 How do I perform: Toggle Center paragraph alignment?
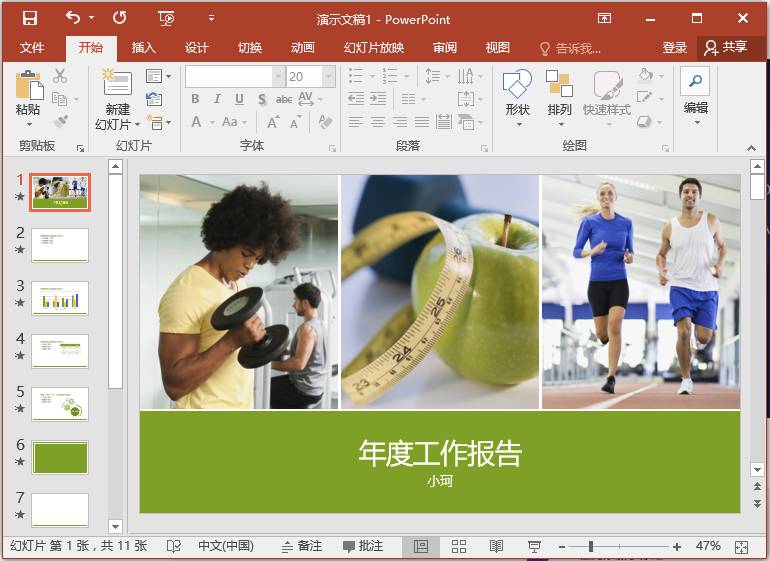[x=378, y=122]
